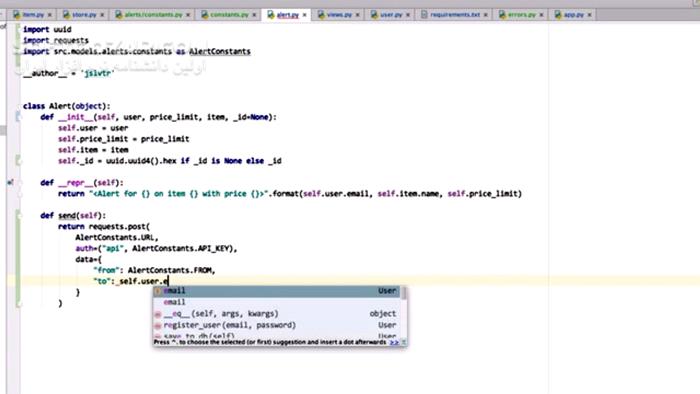Click 'self.price_limit = price_limit' line
The height and width of the screenshot is (394, 700).
point(124,139)
